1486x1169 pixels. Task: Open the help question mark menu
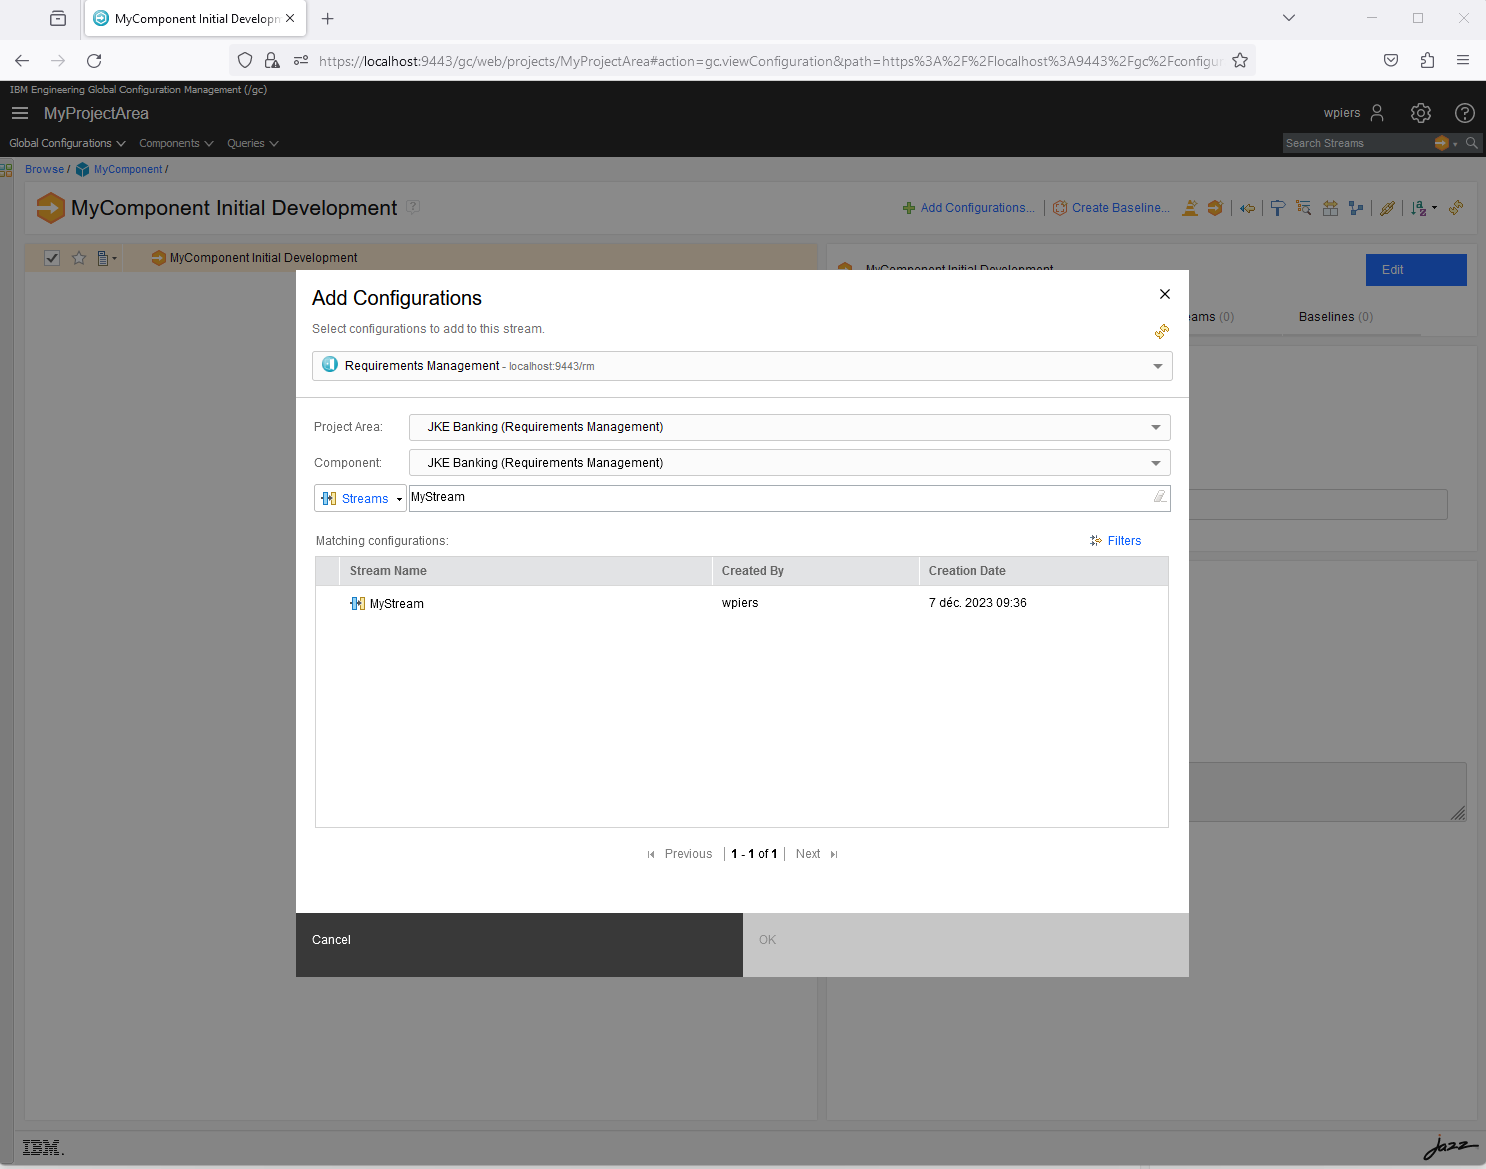point(1465,113)
